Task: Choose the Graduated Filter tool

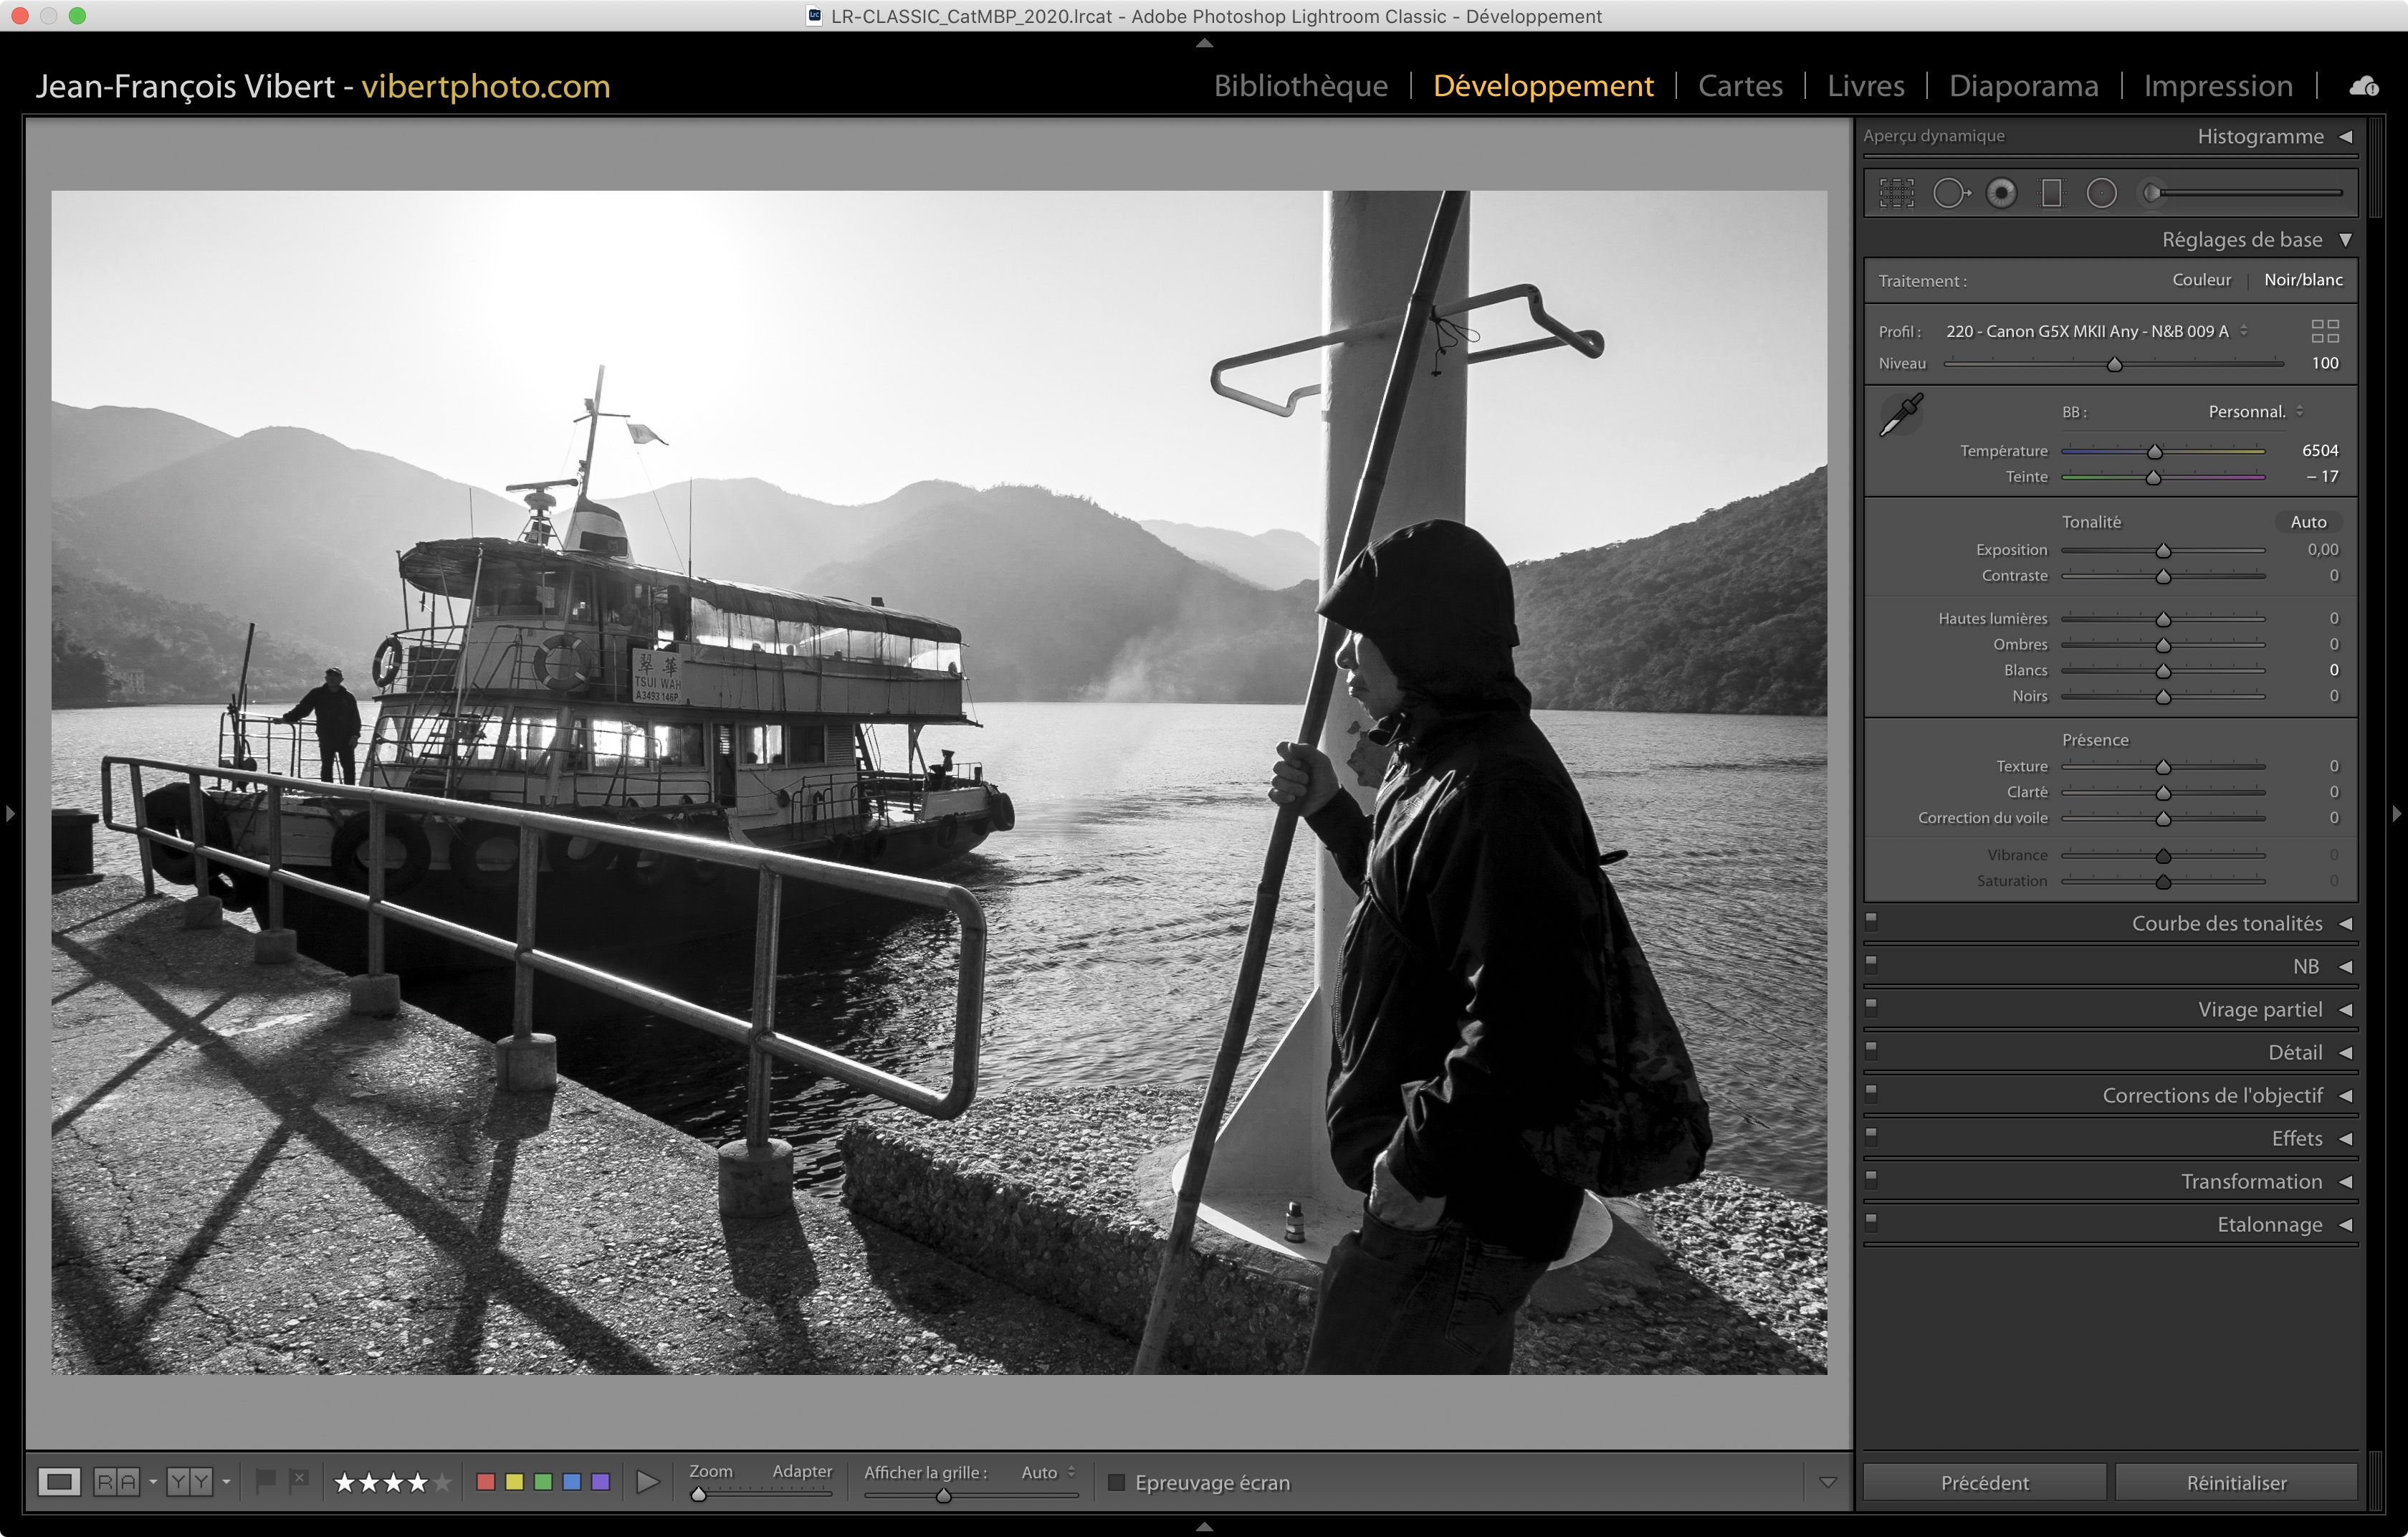Action: [x=2051, y=193]
